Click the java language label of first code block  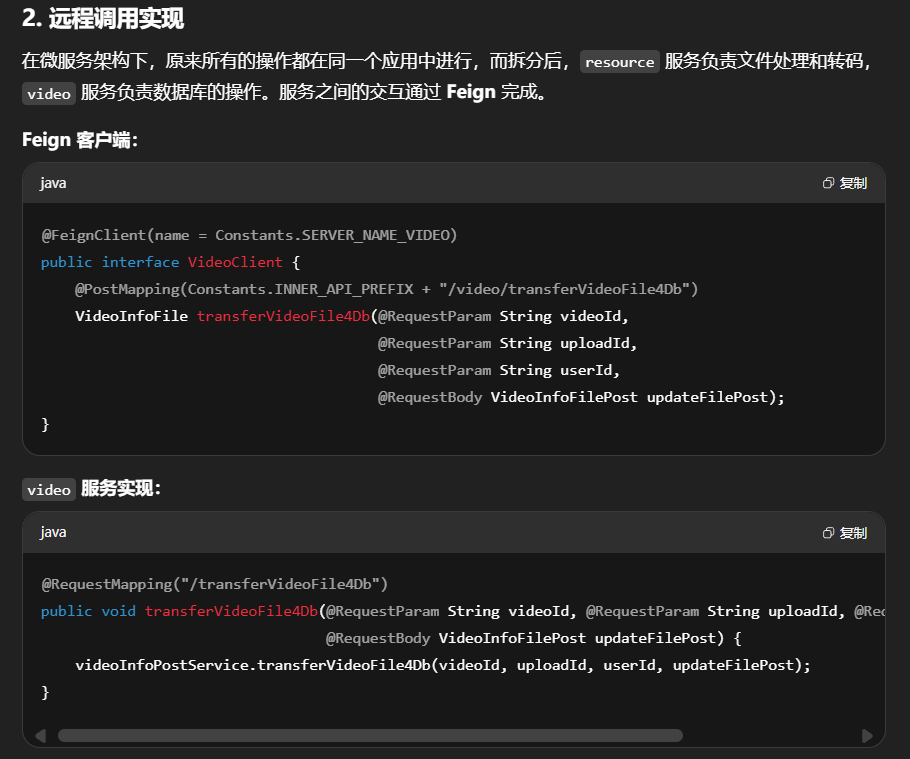53,183
